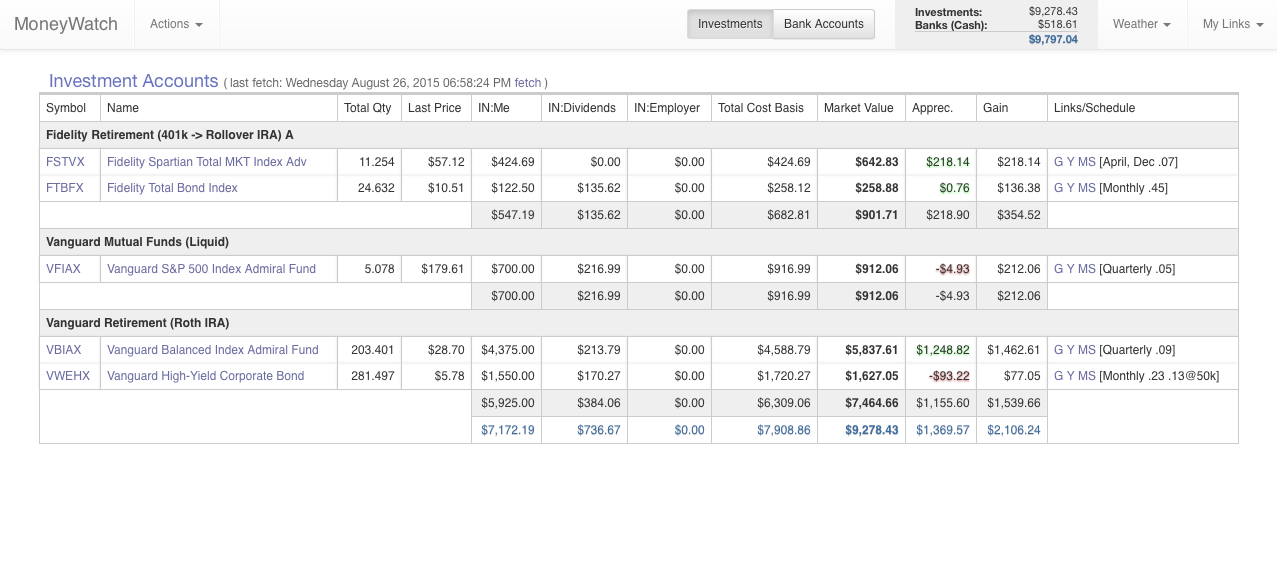Select the Vanguard Mutual Funds (Liquid) group row
1277x585 pixels.
point(639,242)
